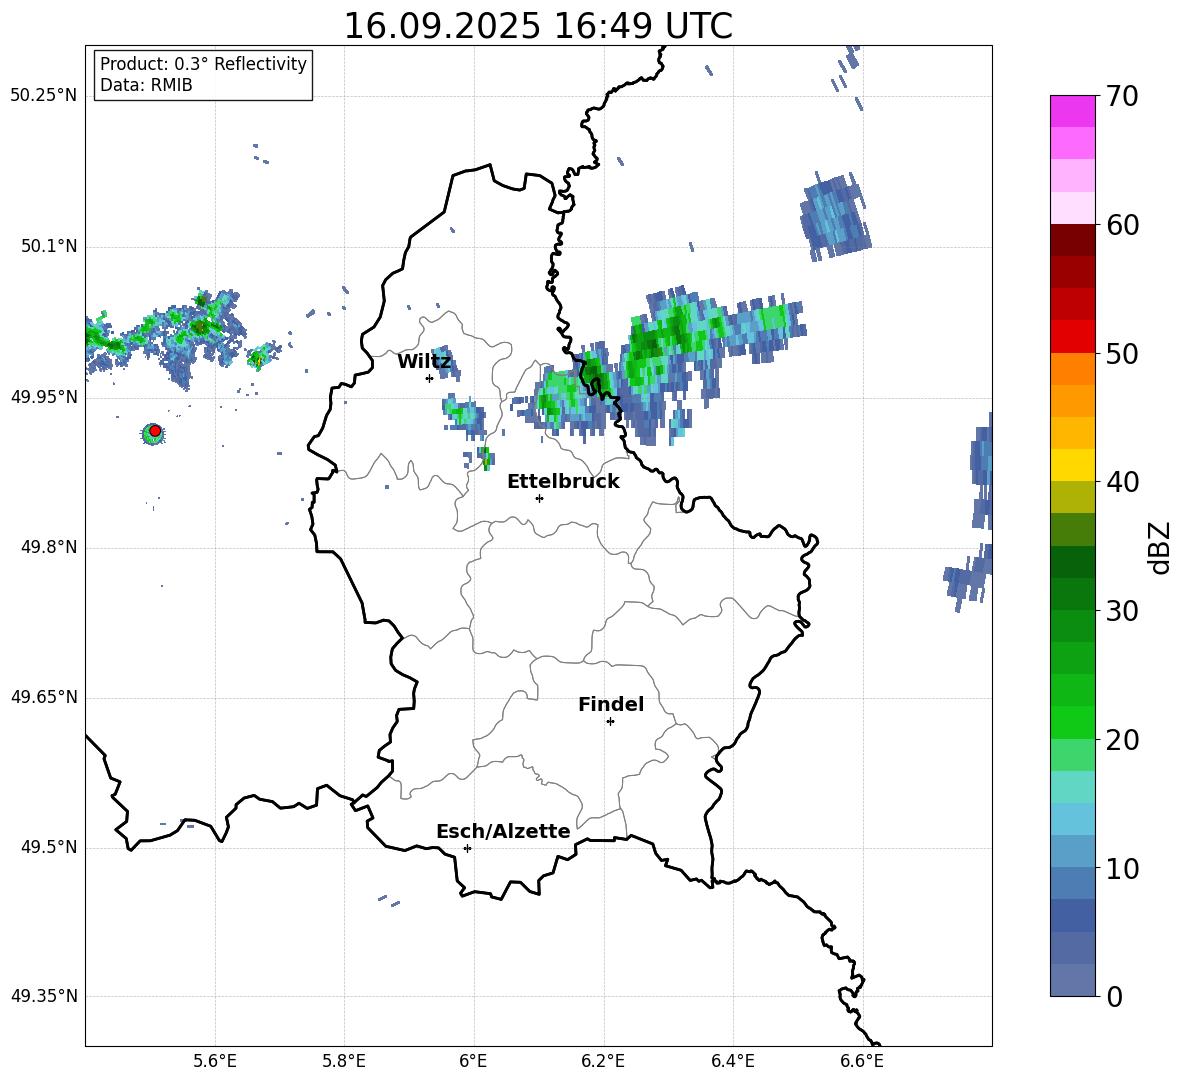Click the colorbar tick value 10
The width and height of the screenshot is (1184, 1081).
tap(1122, 868)
